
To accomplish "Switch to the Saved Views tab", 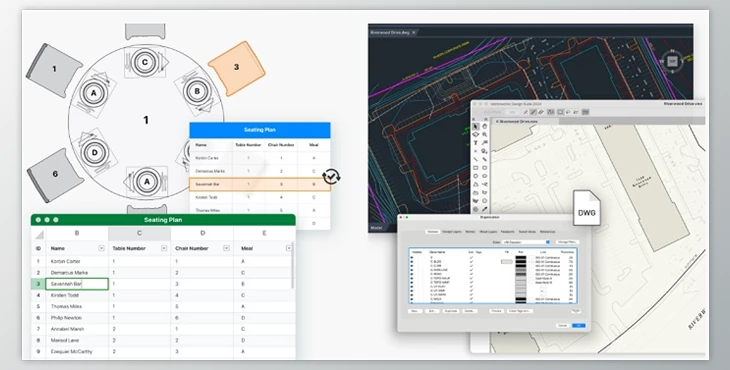I will tap(527, 232).
